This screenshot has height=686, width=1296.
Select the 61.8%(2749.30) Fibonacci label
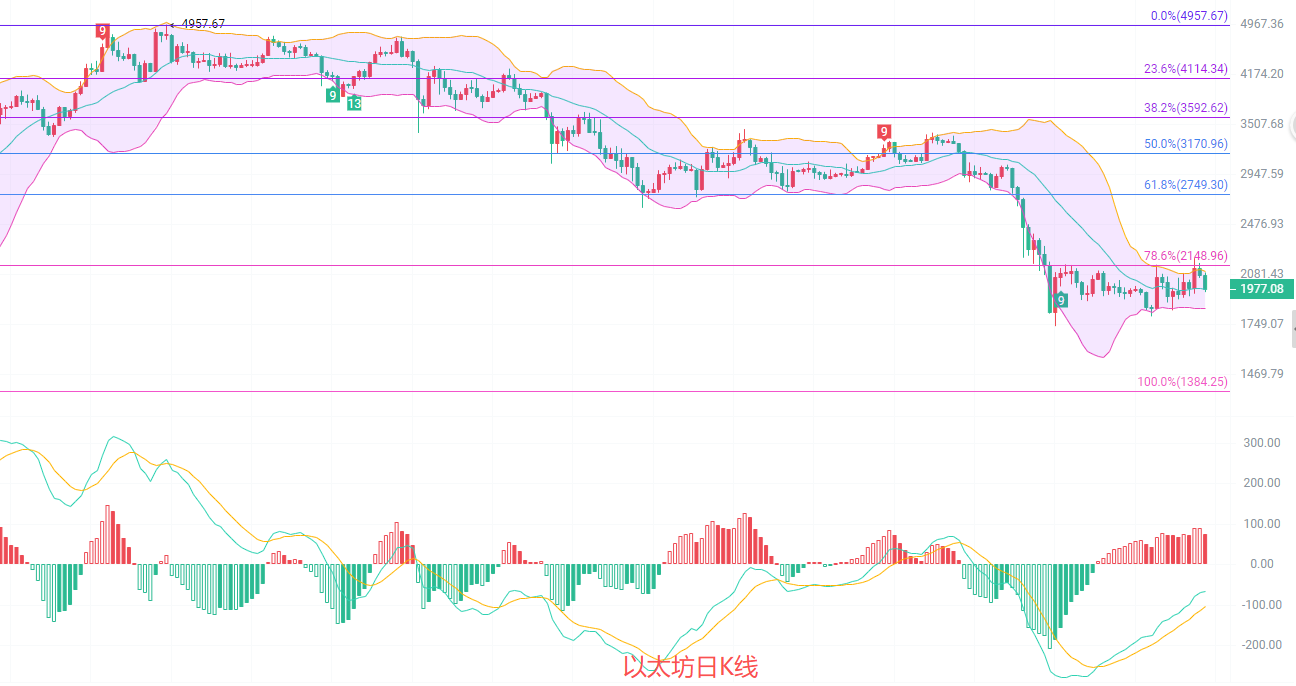point(1185,185)
